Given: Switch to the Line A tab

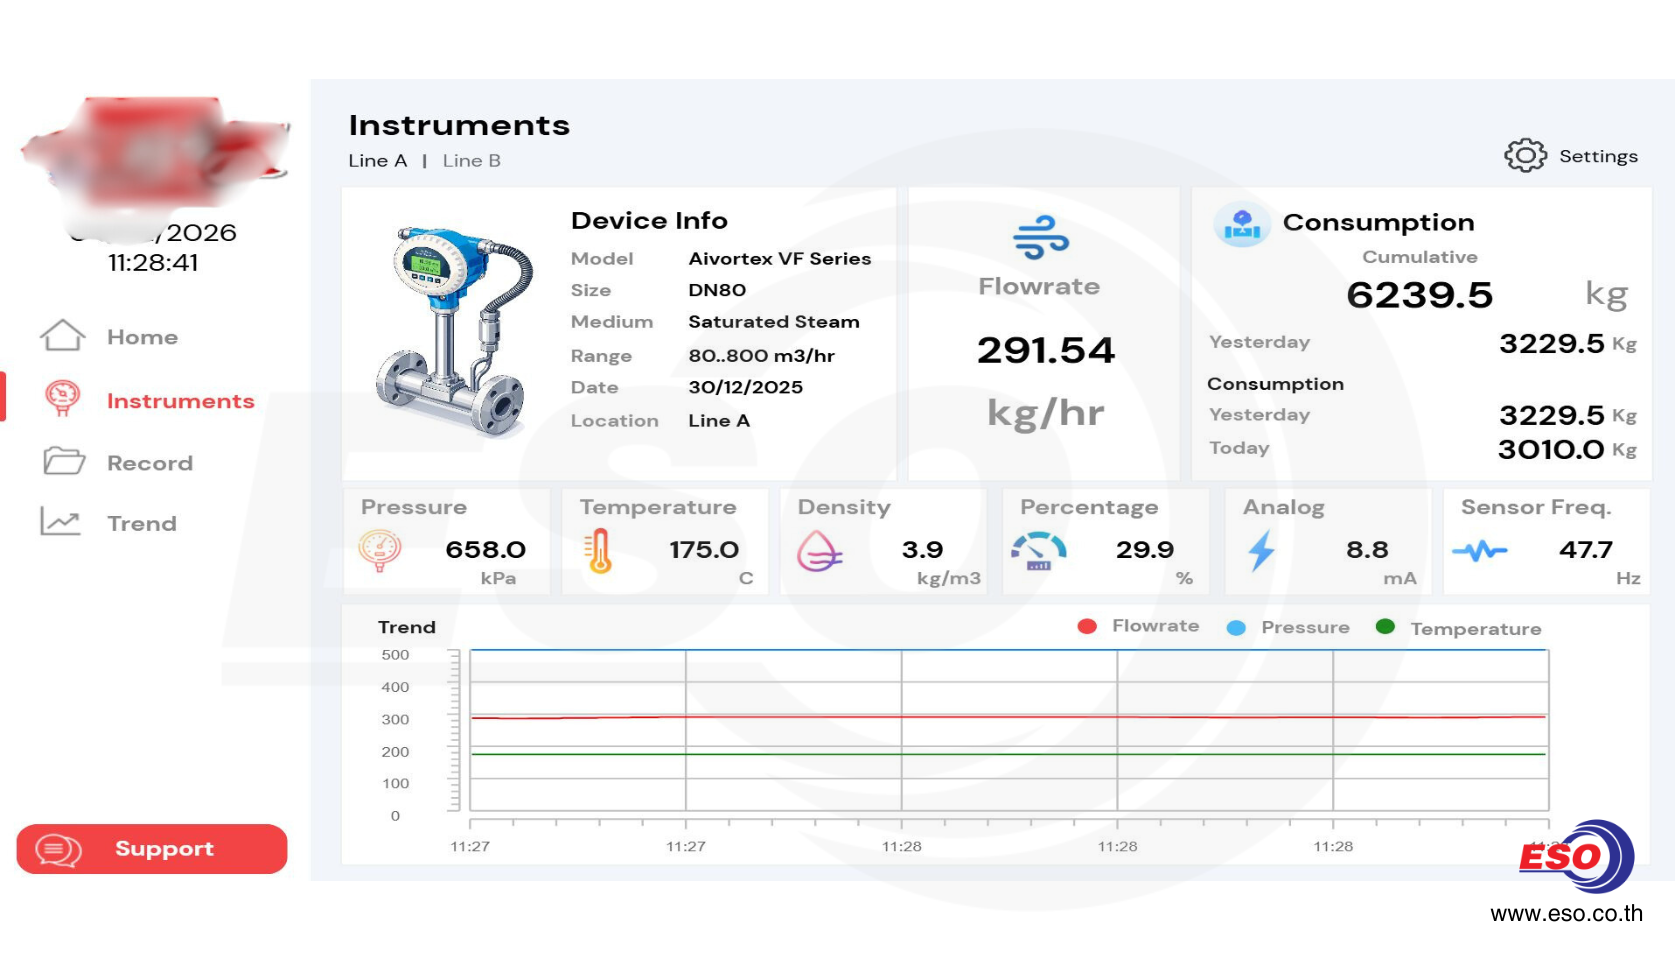Looking at the screenshot, I should [377, 161].
